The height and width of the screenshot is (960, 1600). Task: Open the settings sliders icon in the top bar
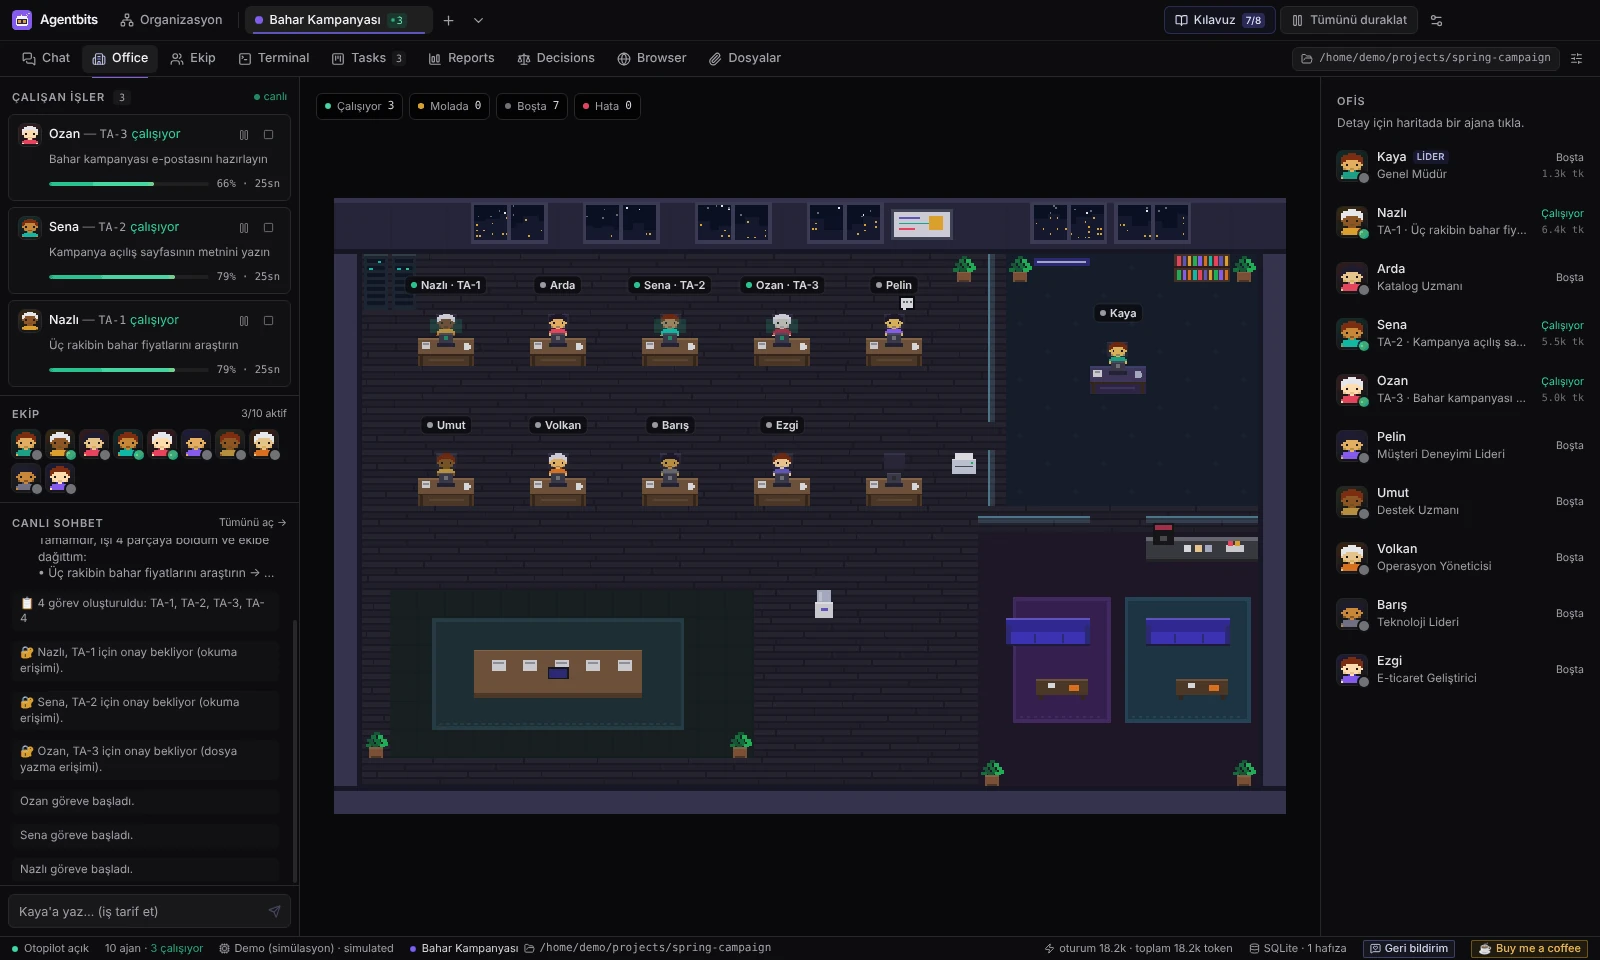(1437, 20)
